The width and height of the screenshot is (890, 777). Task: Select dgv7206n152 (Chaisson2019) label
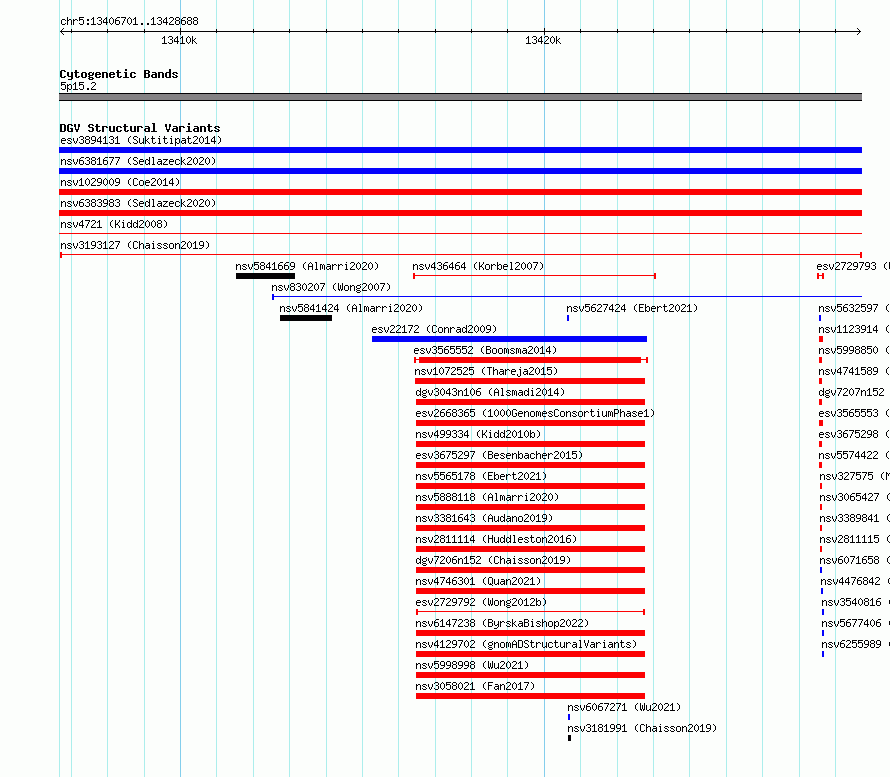tap(493, 560)
